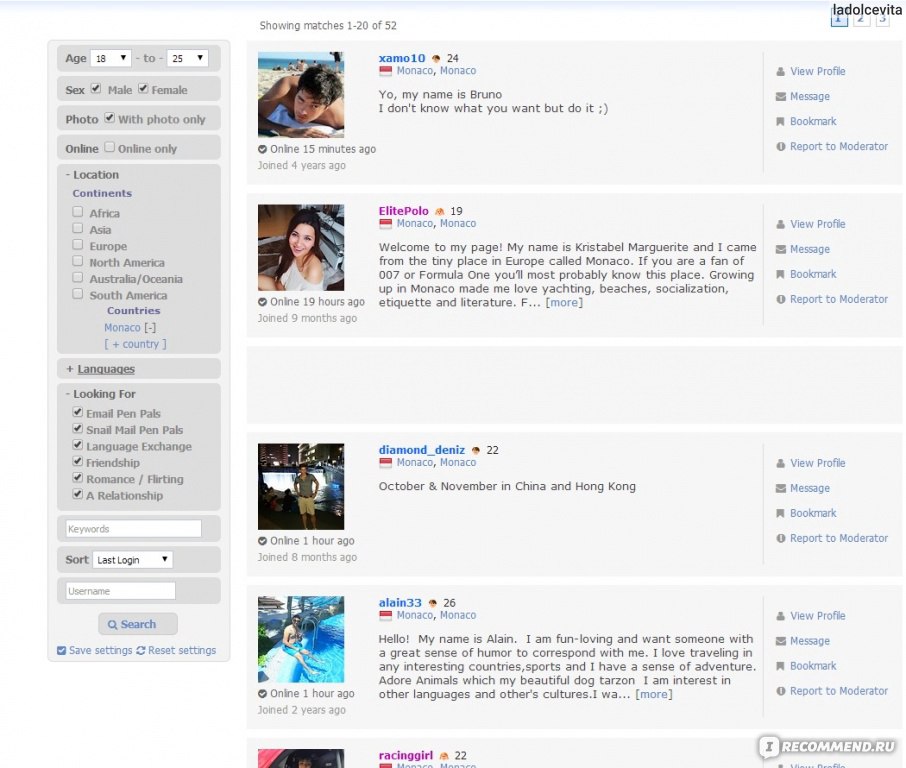Click the Message envelope icon for alain33
906x768 pixels.
tap(781, 641)
